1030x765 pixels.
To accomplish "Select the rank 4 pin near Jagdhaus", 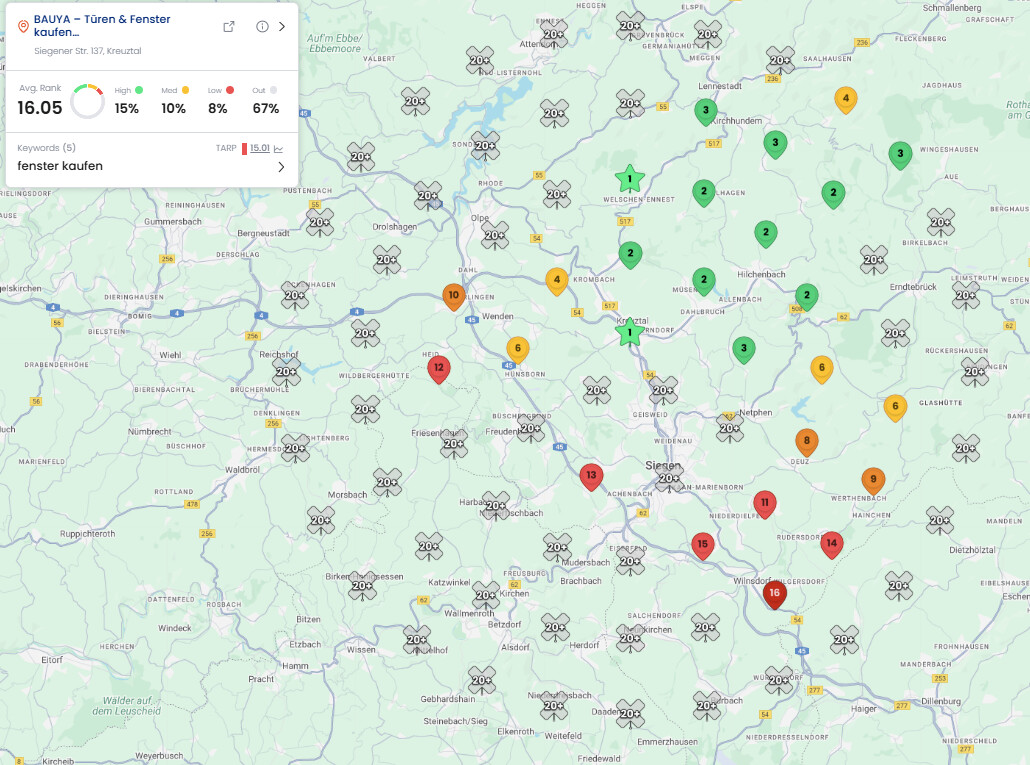I will tap(845, 100).
